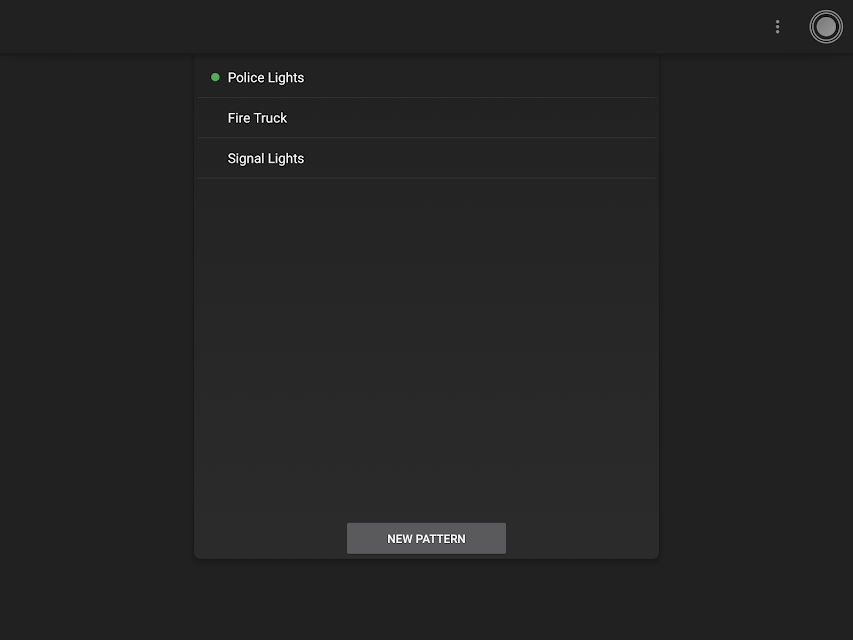The width and height of the screenshot is (853, 640).
Task: Activate the Fire Truck list row
Action: [x=426, y=118]
